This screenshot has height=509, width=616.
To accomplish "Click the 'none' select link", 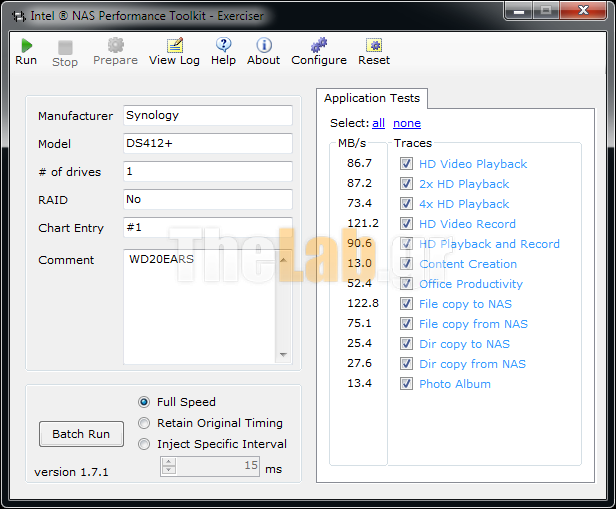I will pos(407,123).
